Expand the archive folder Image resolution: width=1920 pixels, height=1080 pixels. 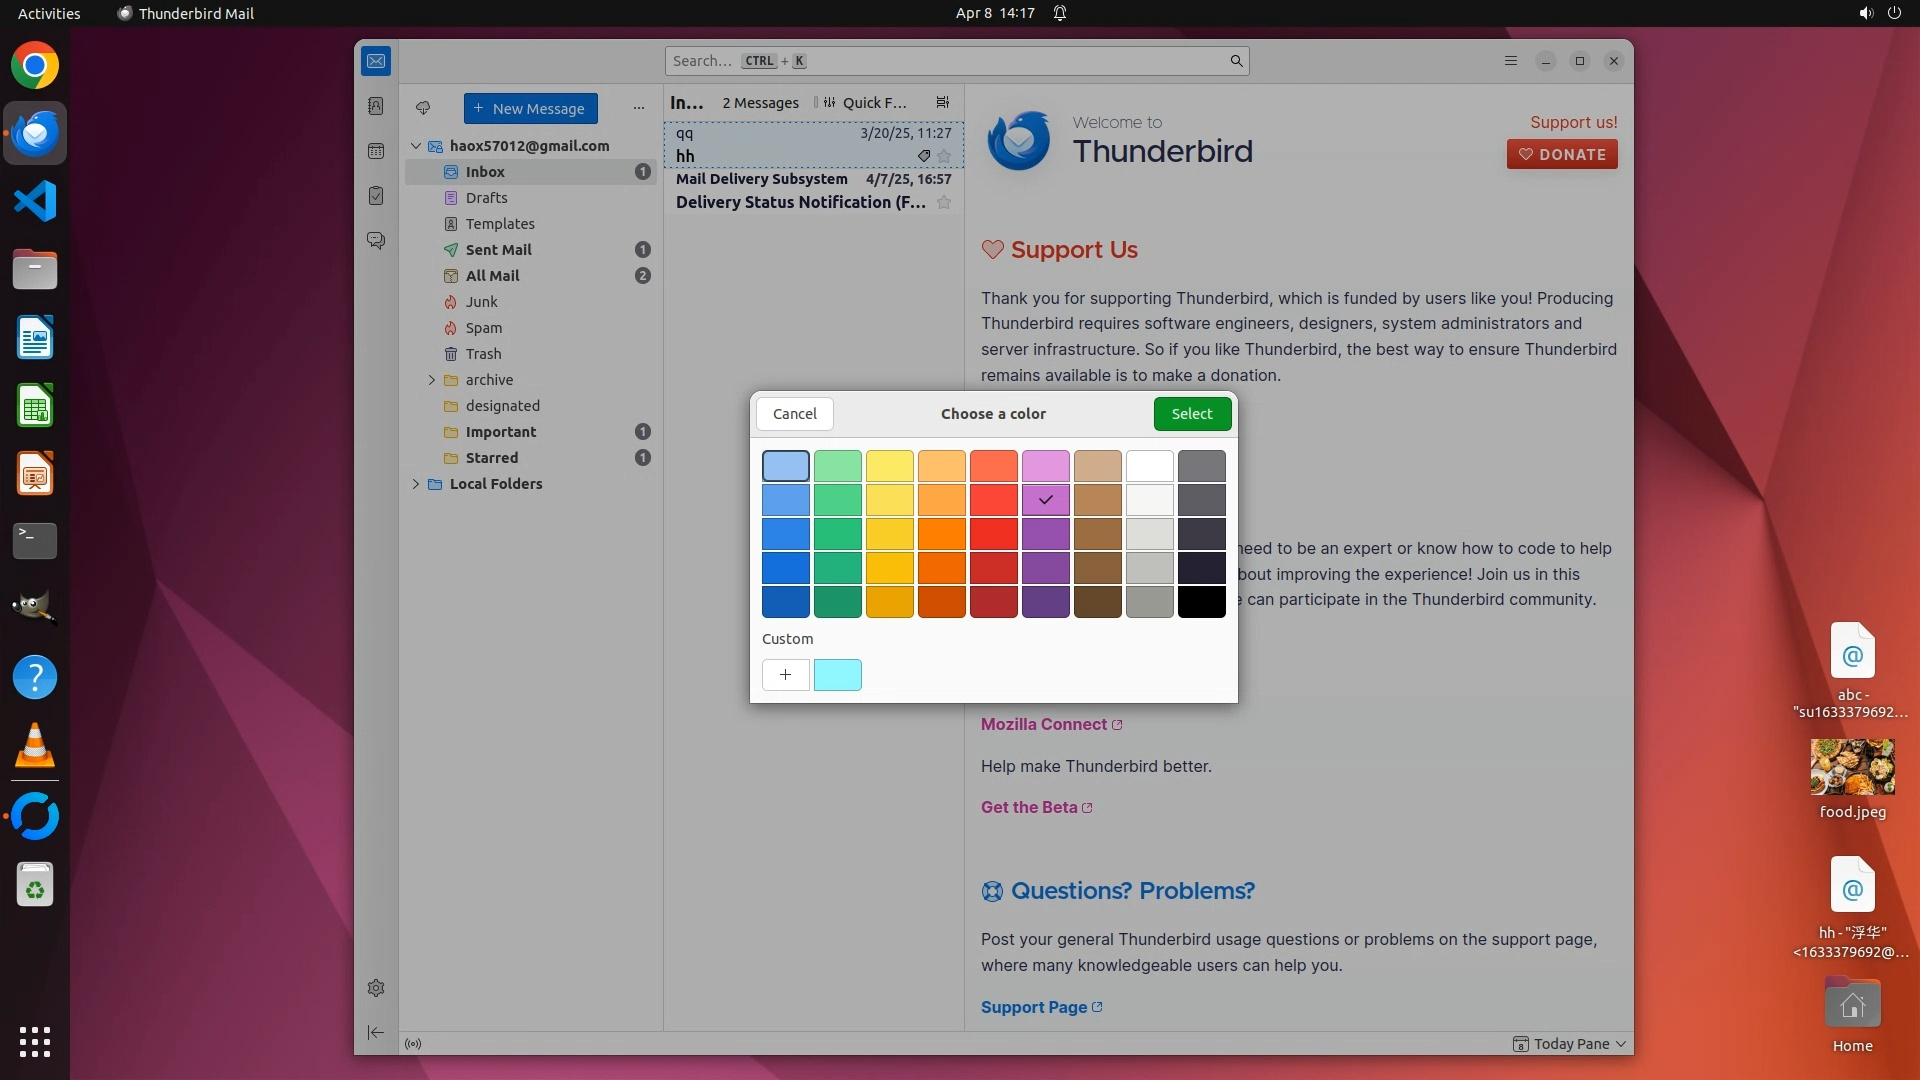(432, 380)
